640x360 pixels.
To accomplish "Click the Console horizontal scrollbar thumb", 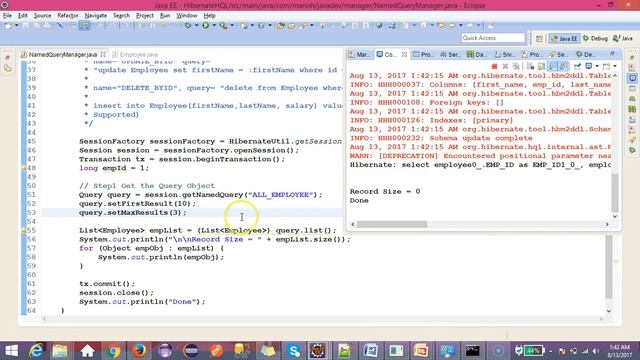I will (392, 224).
